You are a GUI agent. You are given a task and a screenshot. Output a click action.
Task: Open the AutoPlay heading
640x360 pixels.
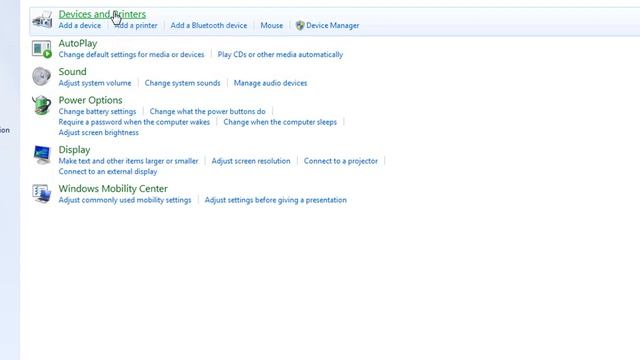[78, 43]
